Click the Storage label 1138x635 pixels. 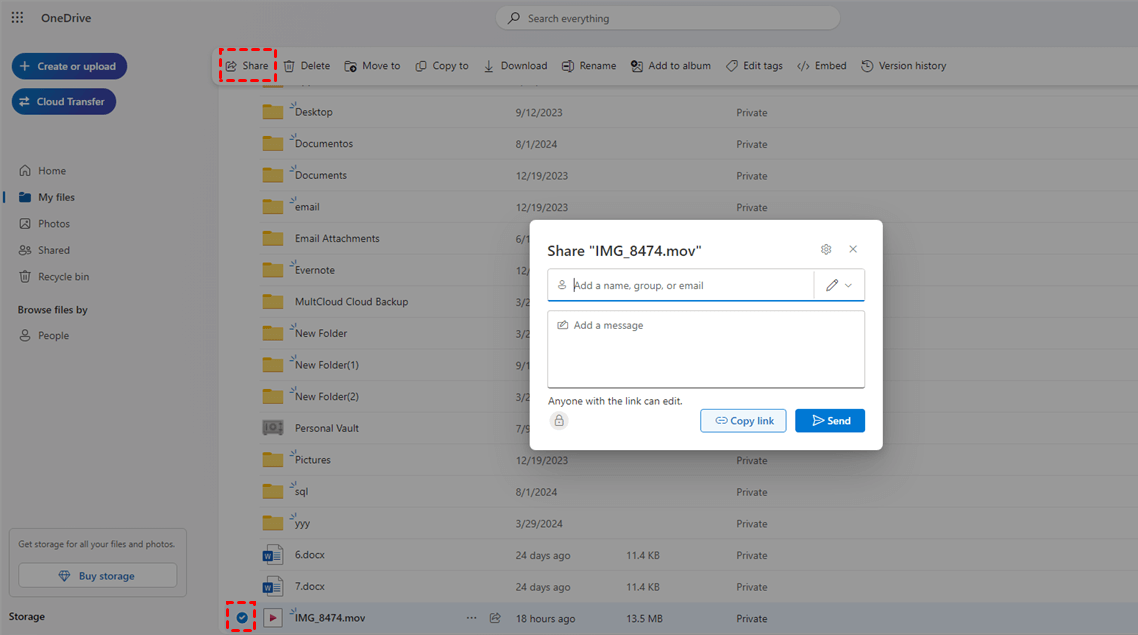coord(27,616)
